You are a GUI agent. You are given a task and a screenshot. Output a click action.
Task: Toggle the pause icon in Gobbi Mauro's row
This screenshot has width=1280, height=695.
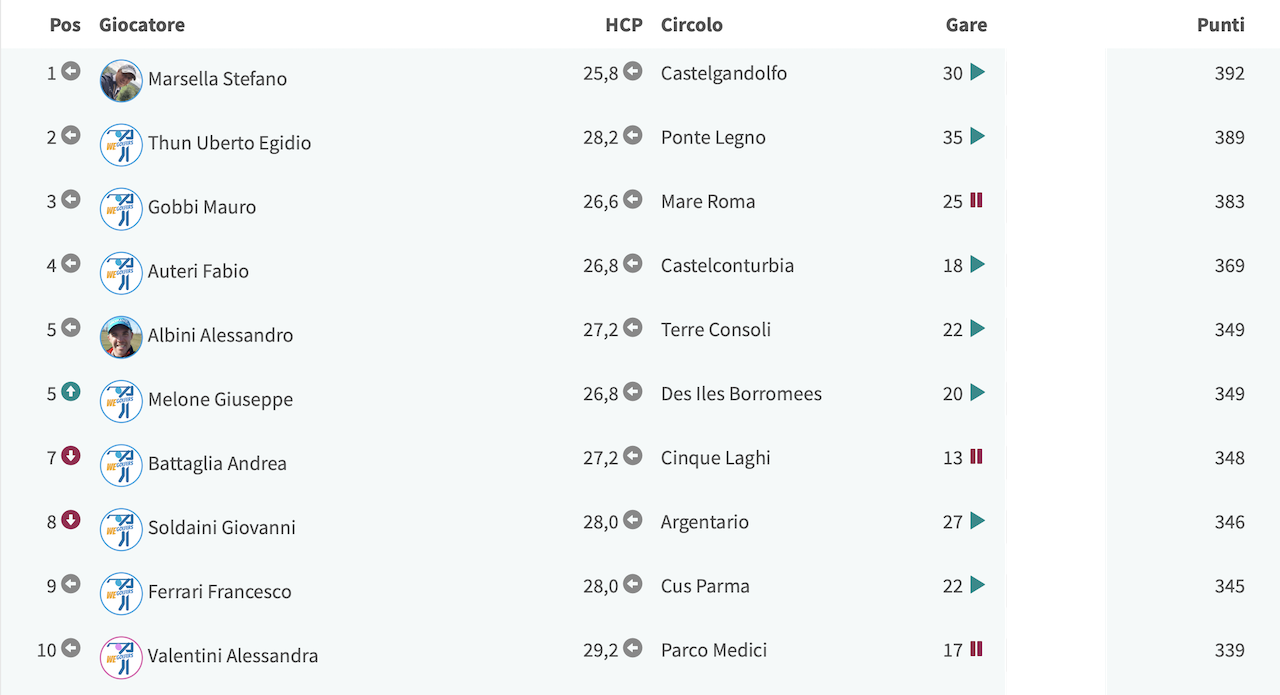tap(977, 200)
